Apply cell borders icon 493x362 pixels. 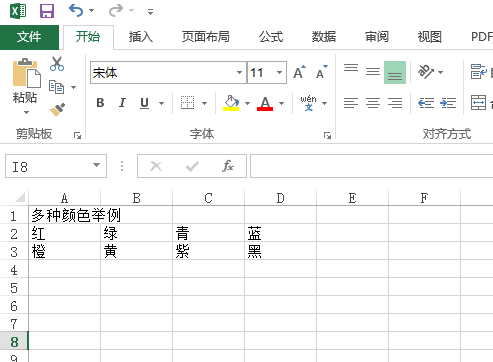pos(187,103)
